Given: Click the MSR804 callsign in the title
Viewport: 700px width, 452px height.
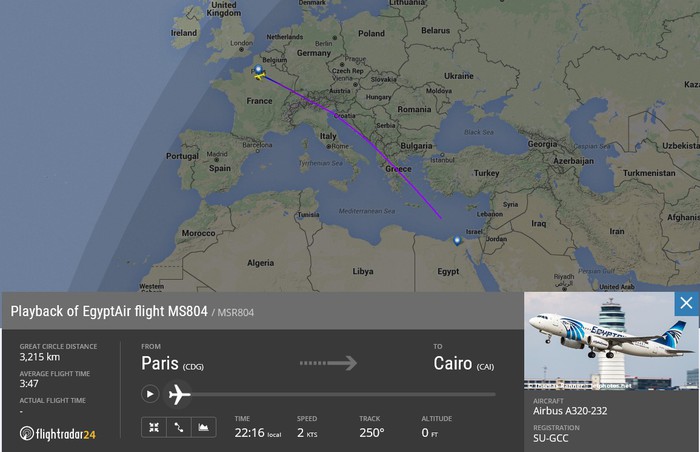Looking at the screenshot, I should click(x=236, y=313).
